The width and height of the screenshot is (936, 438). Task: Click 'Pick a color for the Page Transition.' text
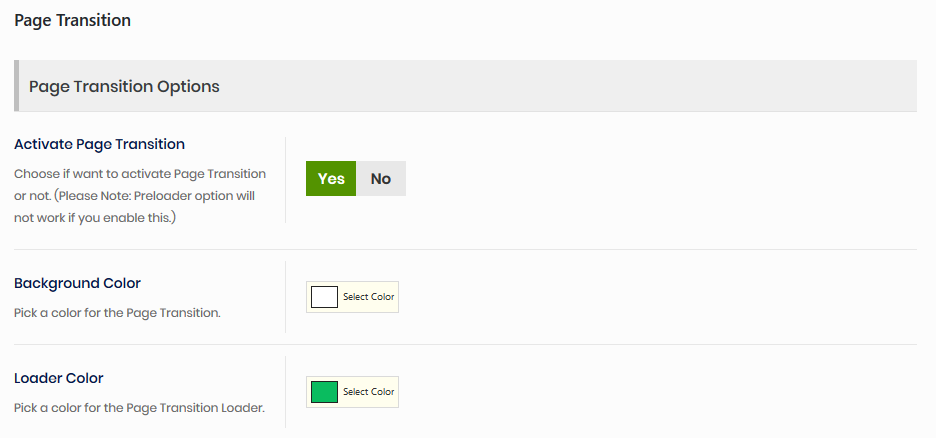coord(117,313)
